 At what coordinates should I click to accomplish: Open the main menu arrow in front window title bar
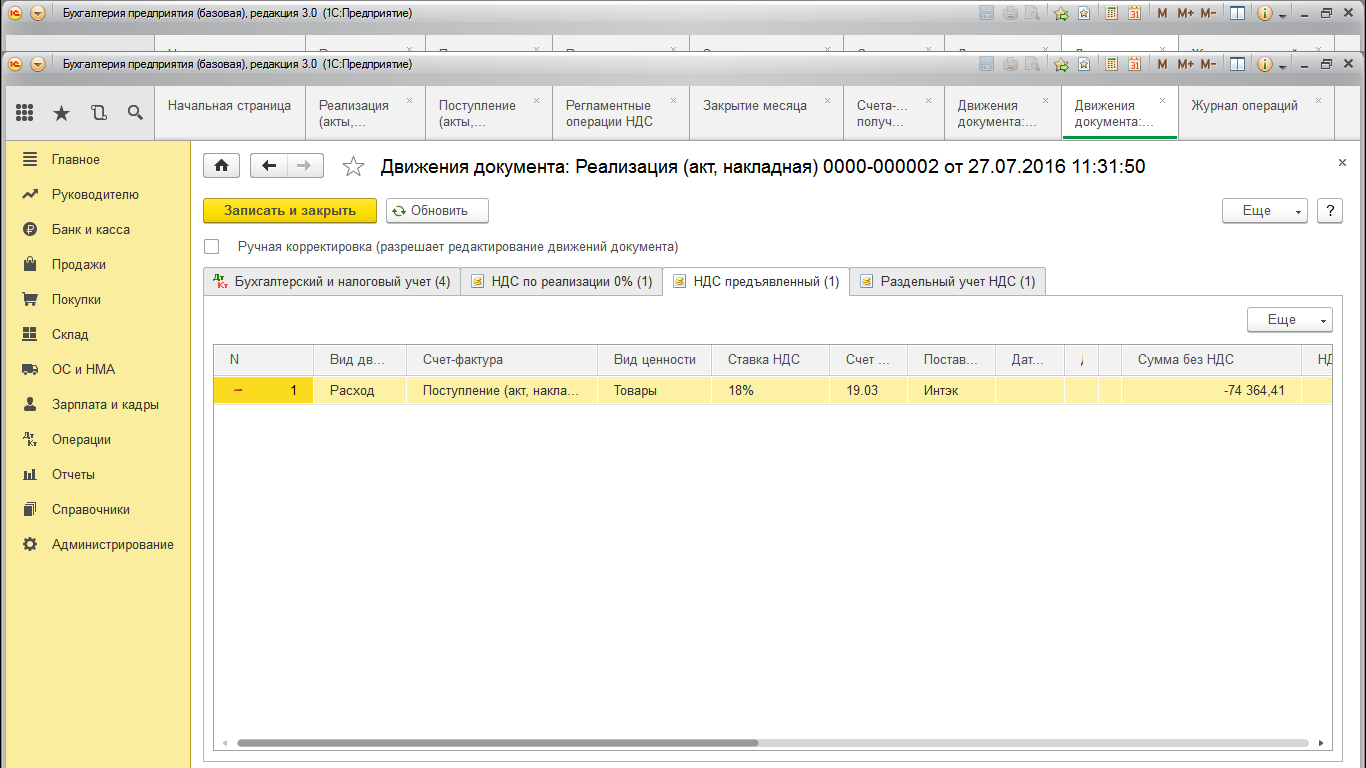38,64
